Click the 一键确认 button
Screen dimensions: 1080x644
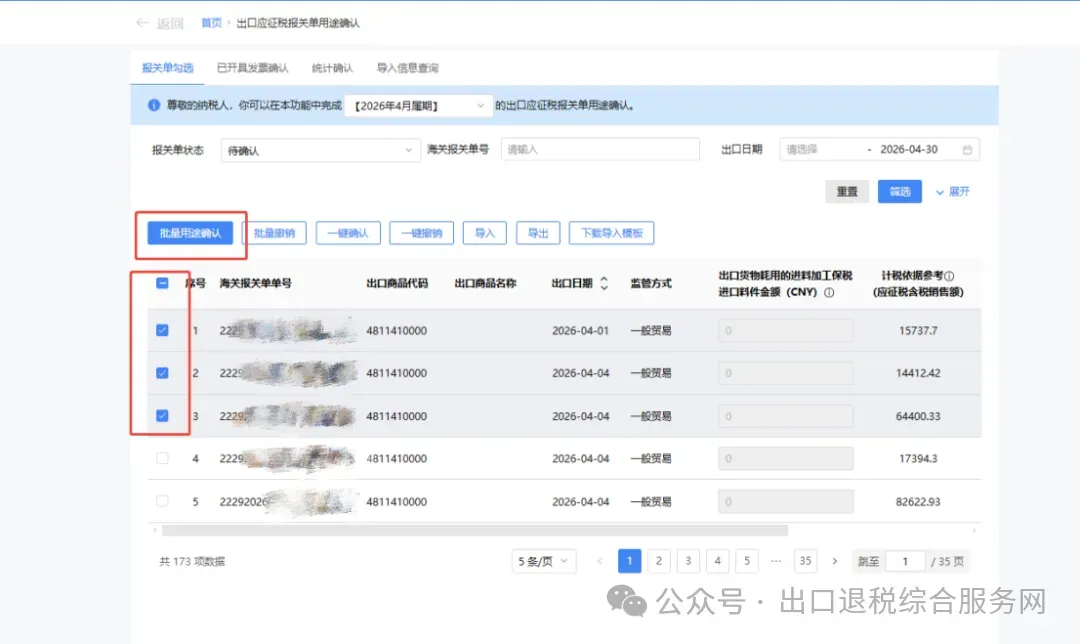coord(348,233)
